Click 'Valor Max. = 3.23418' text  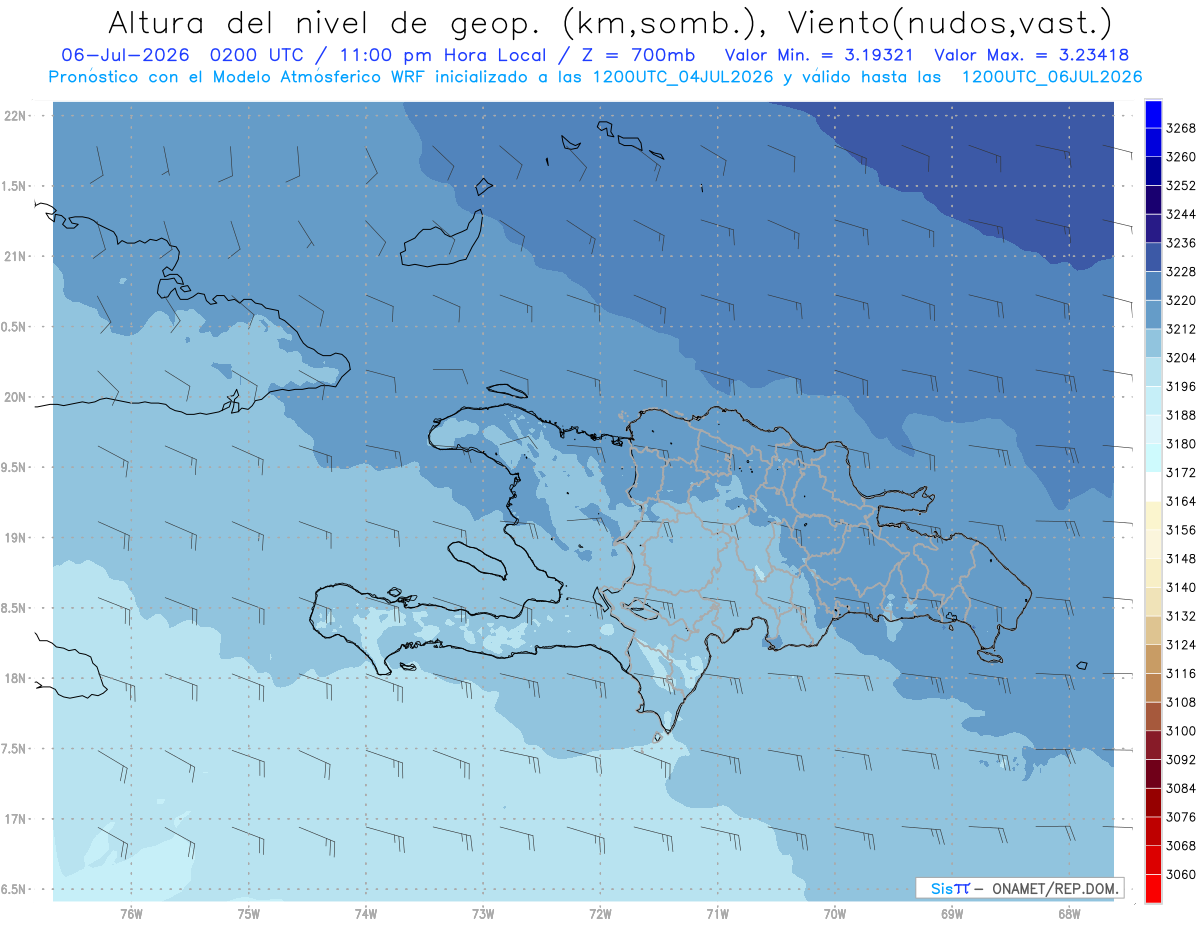click(1032, 55)
